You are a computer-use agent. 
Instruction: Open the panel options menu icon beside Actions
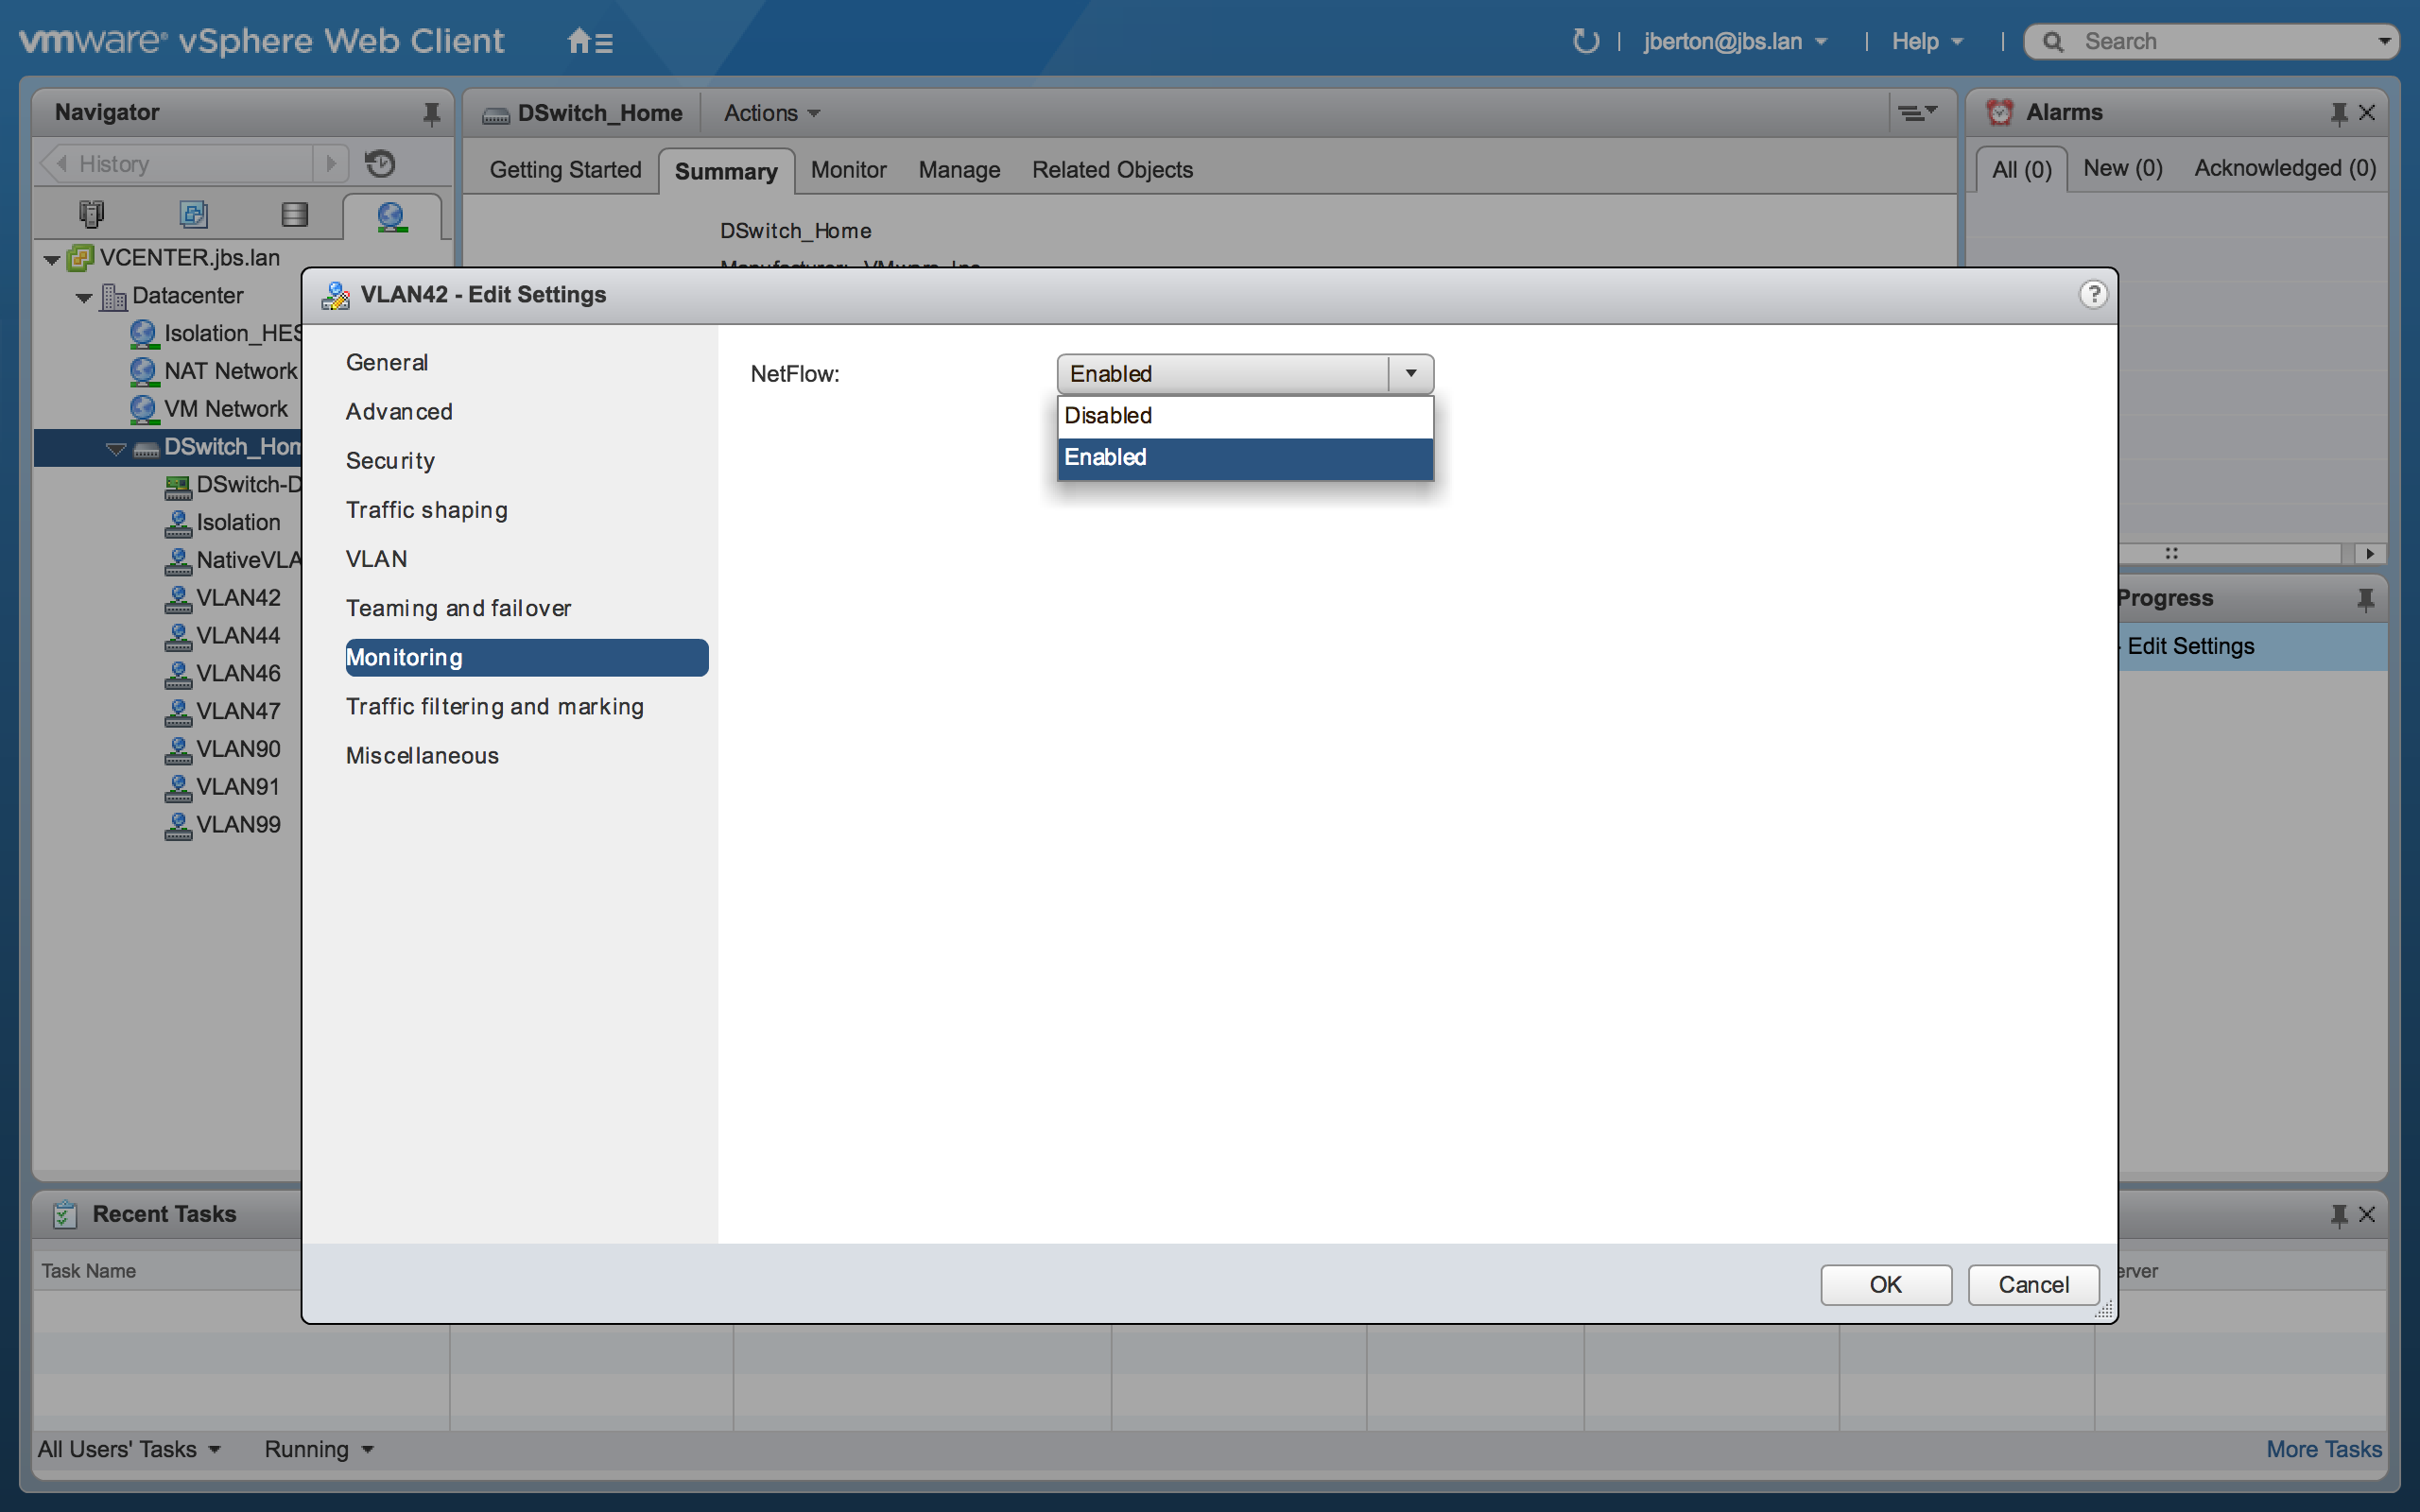[1917, 112]
